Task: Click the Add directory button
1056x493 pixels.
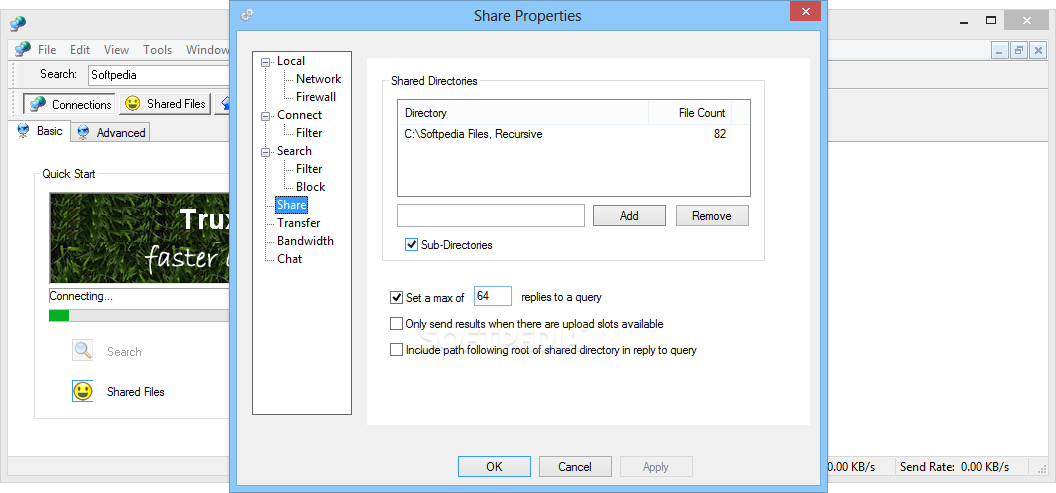Action: 629,216
